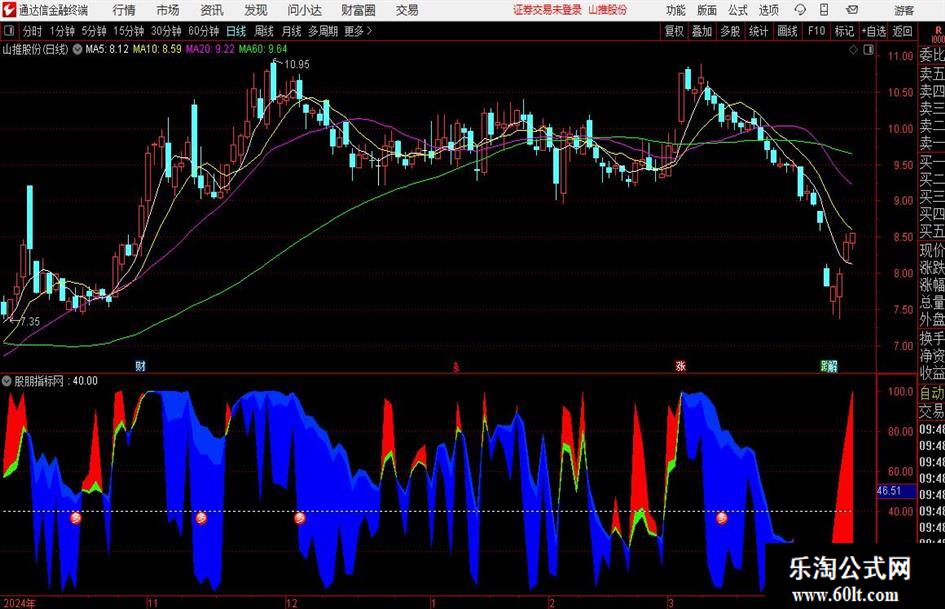
Task: Click the 返回 back button
Action: click(902, 31)
